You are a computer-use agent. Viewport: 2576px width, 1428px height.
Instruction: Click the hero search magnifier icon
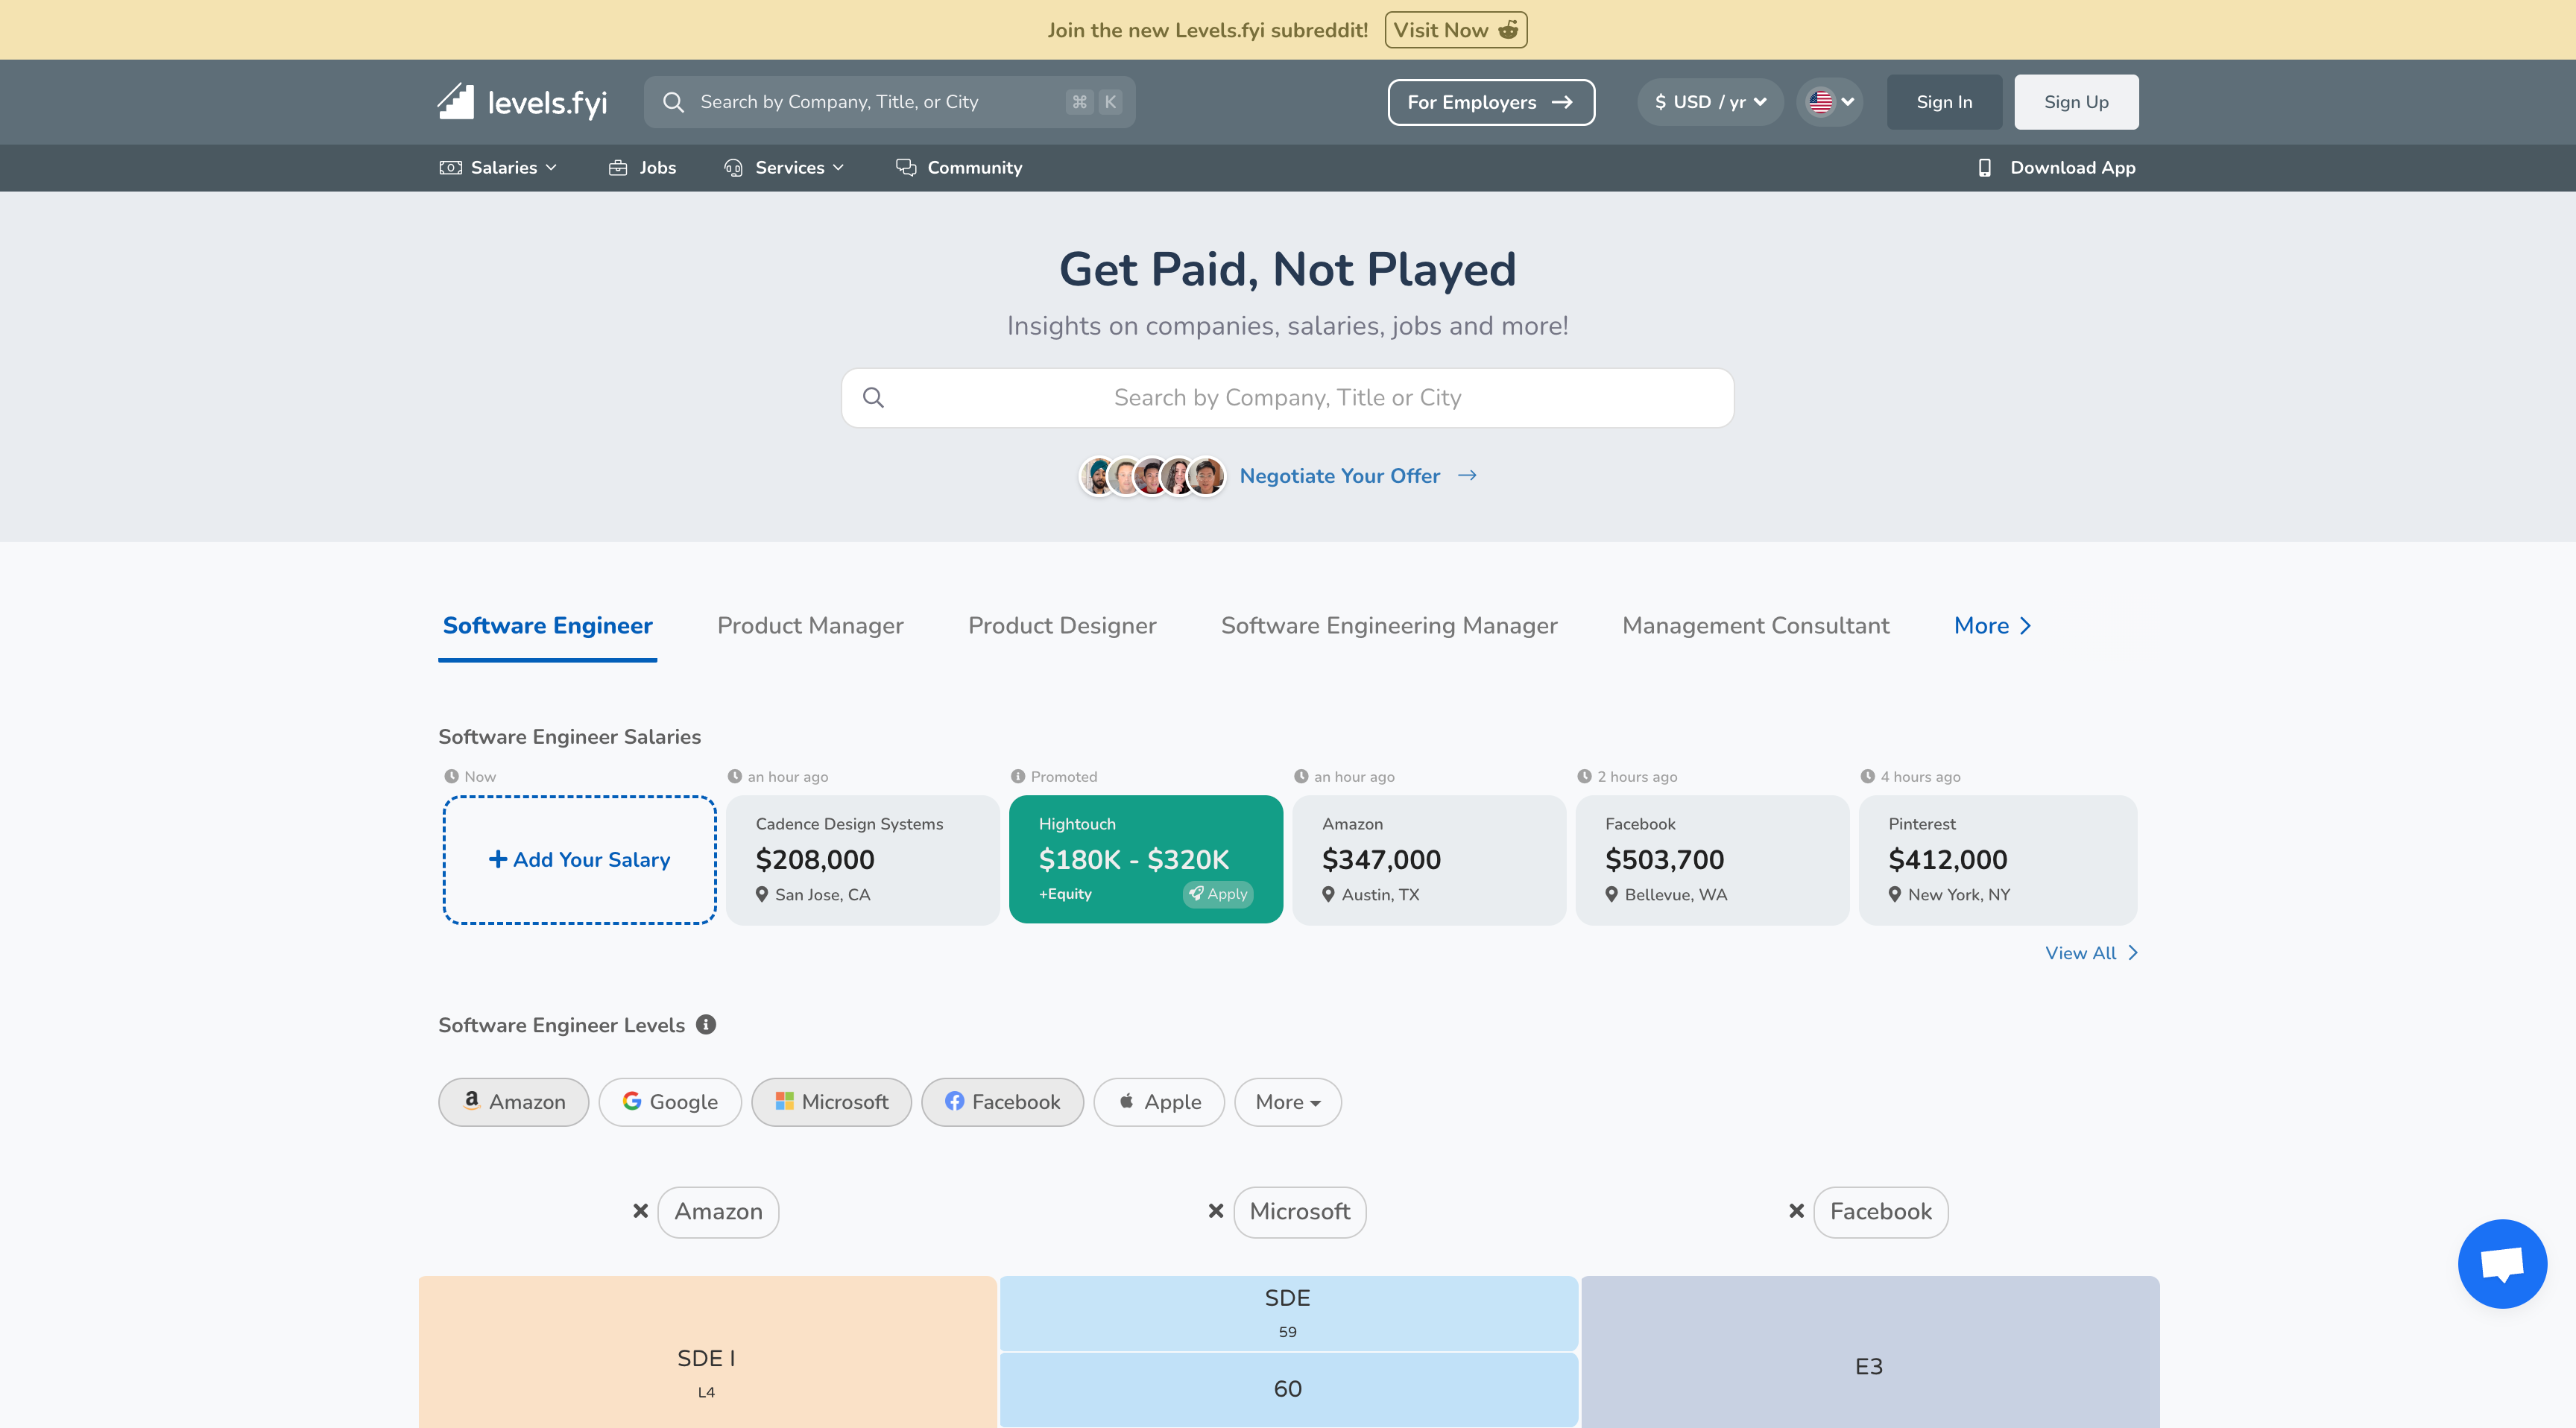click(x=873, y=398)
